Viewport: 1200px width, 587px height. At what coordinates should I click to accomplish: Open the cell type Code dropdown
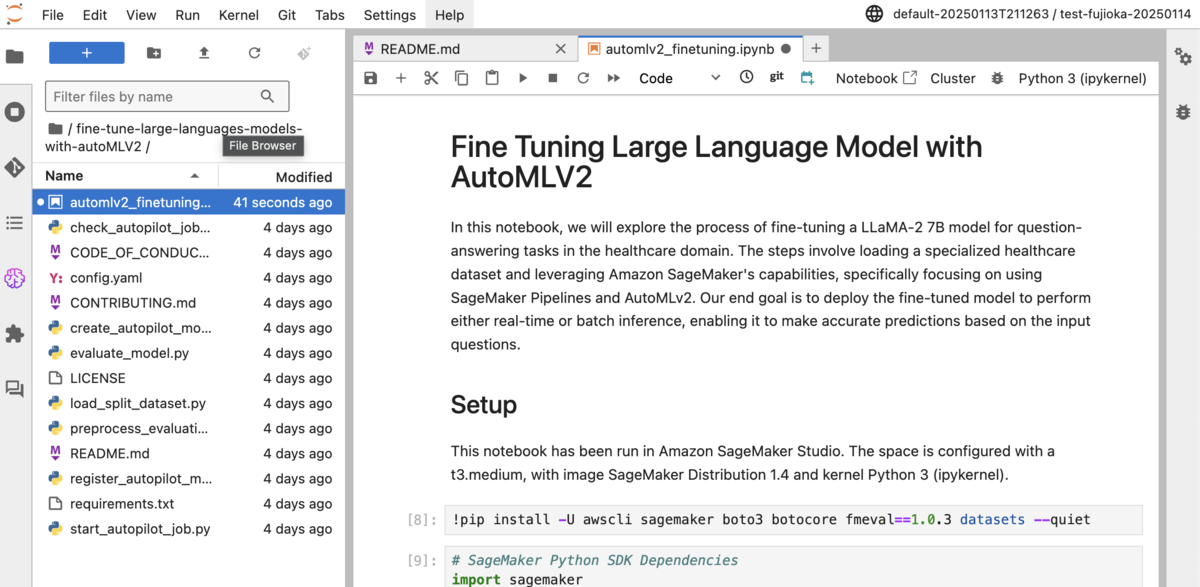pos(679,78)
